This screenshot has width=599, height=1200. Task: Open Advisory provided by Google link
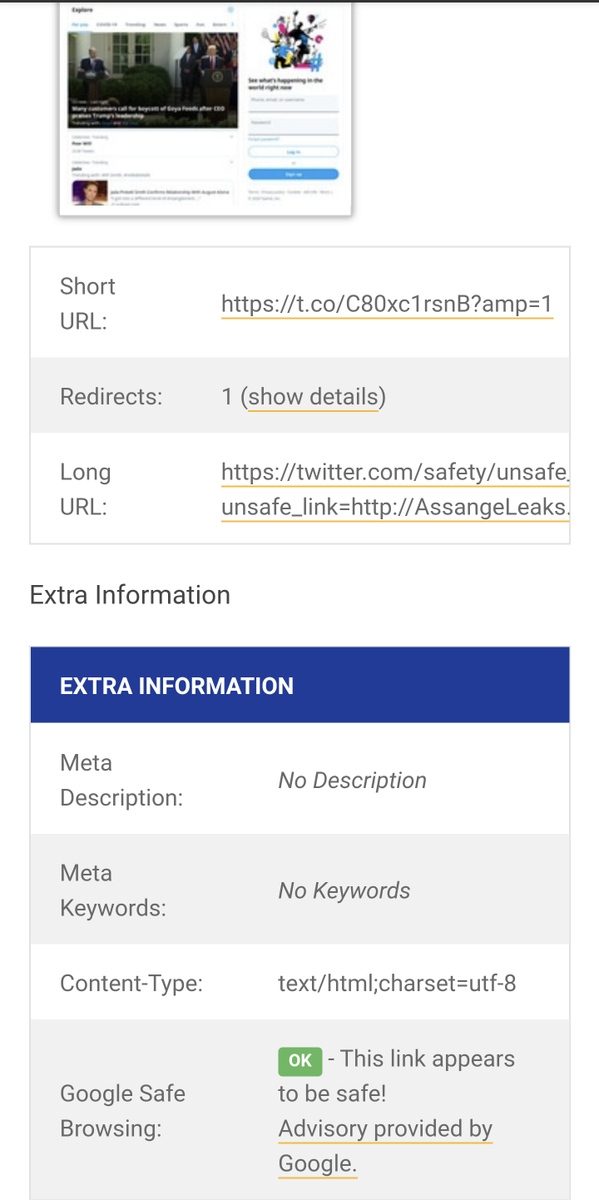(x=385, y=1146)
